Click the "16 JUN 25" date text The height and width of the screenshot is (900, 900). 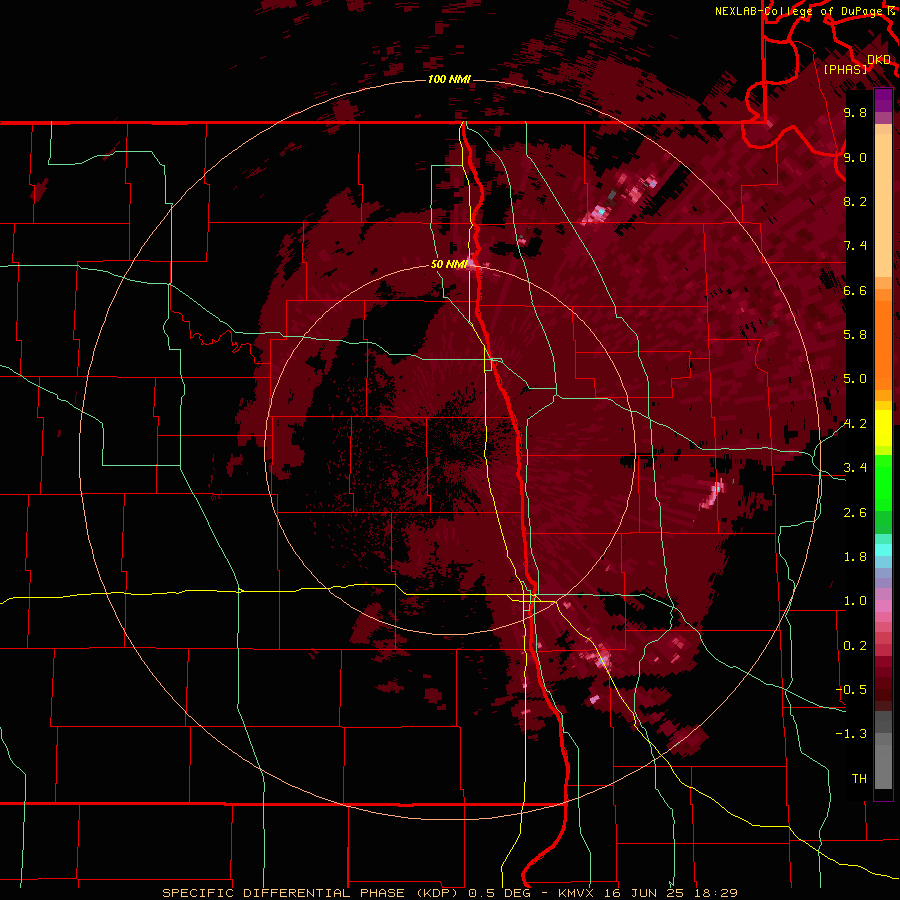642,893
